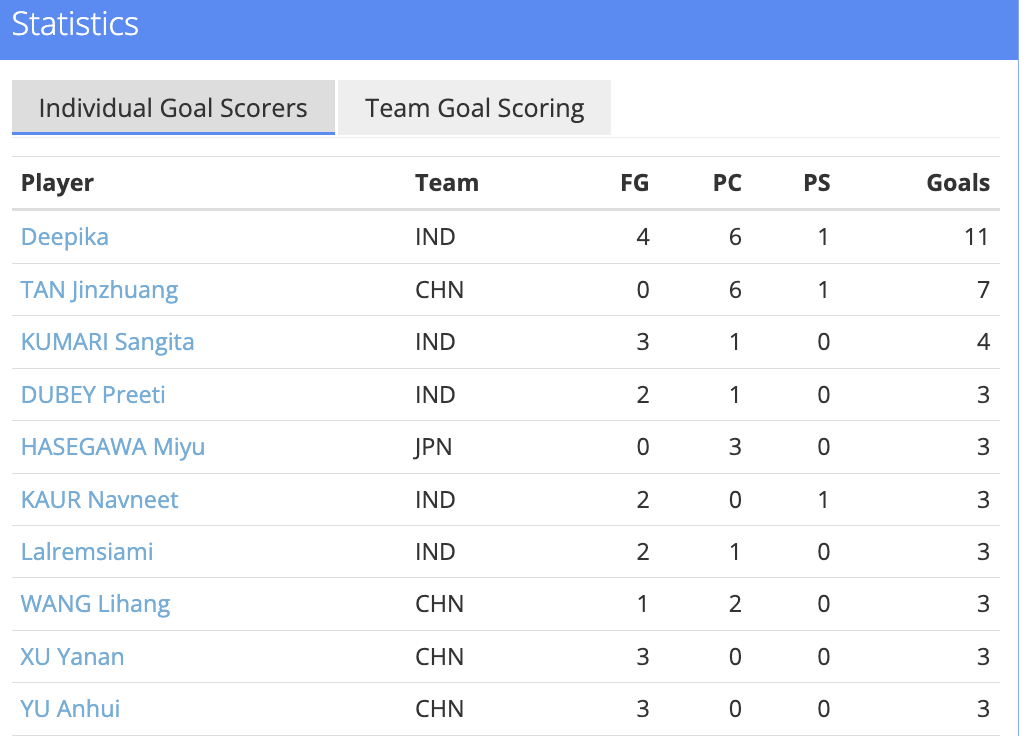
Task: Click the PS column header
Action: click(x=816, y=183)
